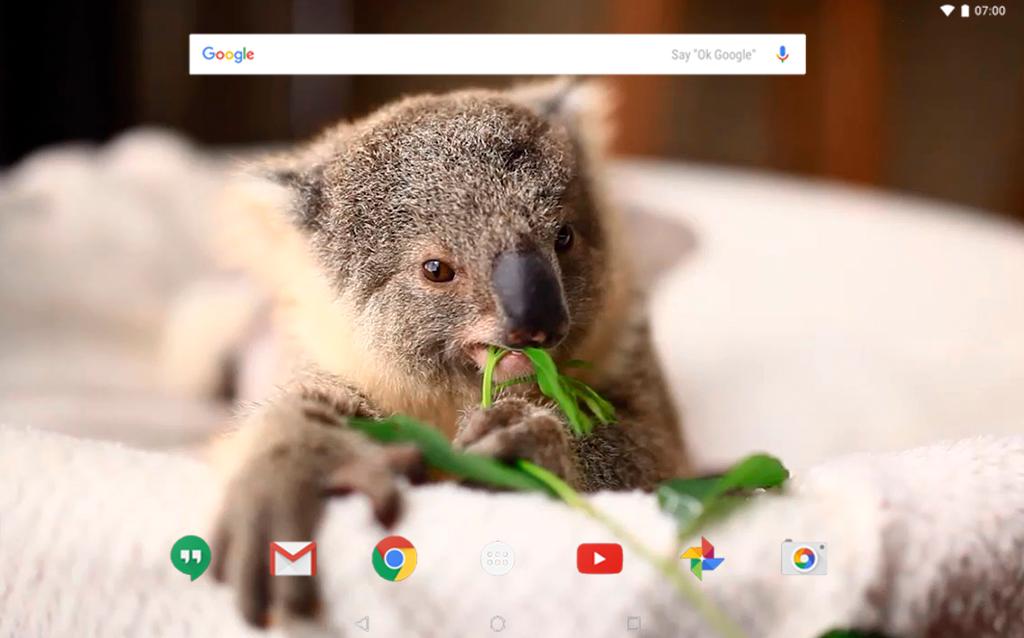Screen dimensions: 1024x638
Task: Tap the battery status icon
Action: click(965, 10)
